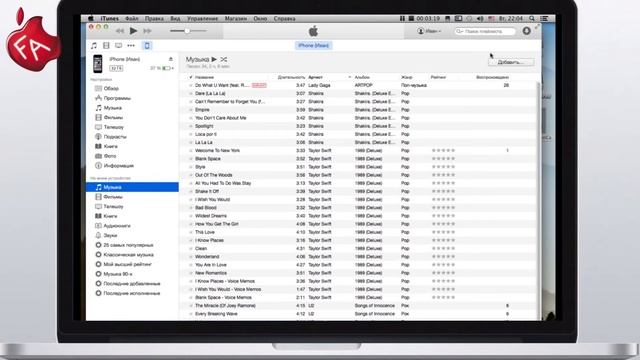Open the TV shows library icon in toolbar

118,46
